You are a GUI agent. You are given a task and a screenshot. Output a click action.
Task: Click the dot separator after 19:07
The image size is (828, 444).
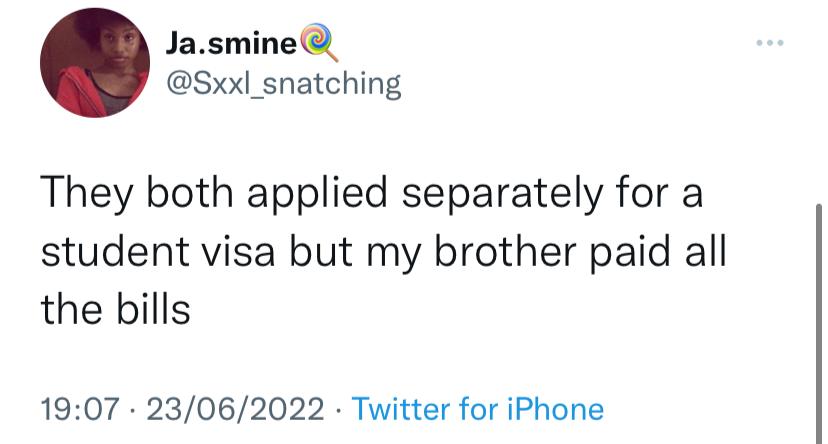click(x=133, y=410)
